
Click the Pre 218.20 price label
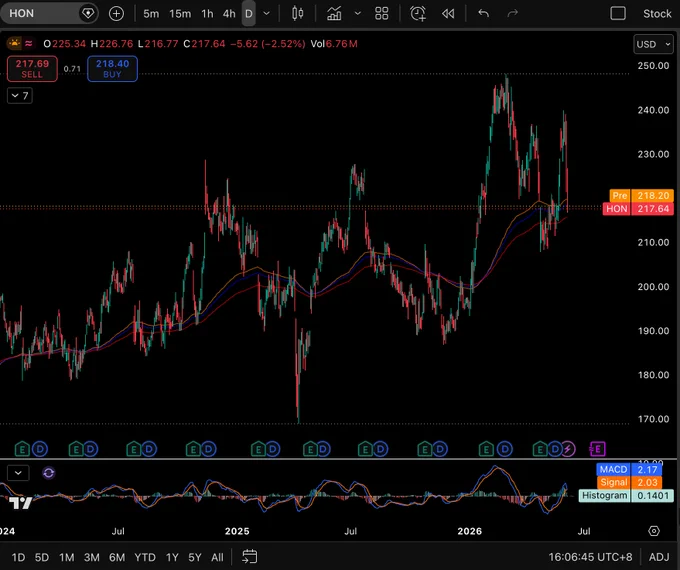click(641, 196)
